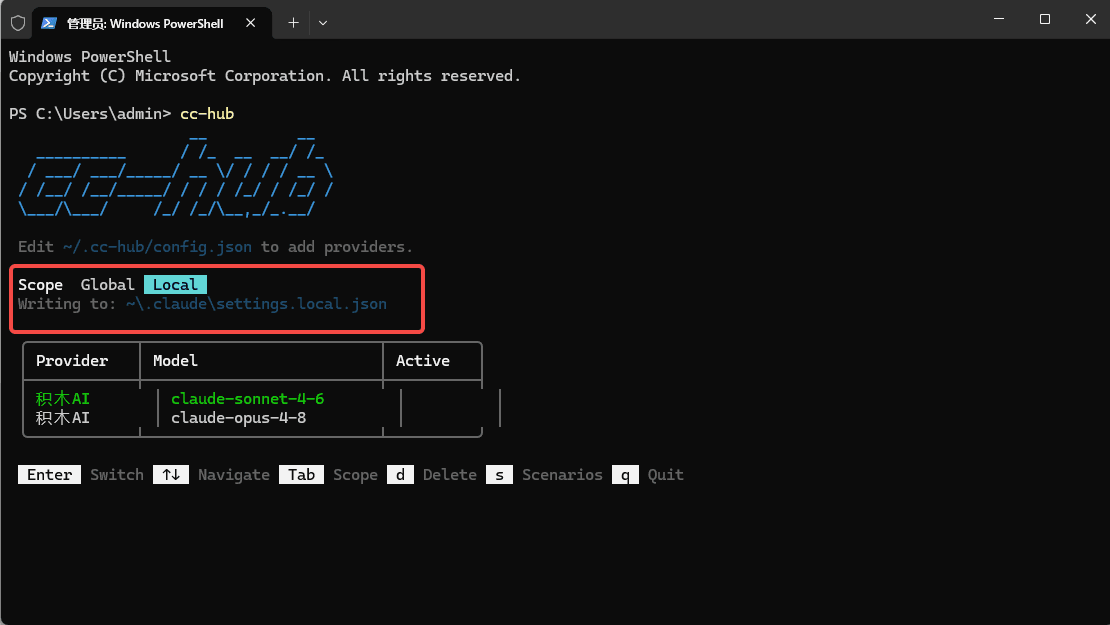Viewport: 1110px width, 625px height.
Task: Click the PS C:\Users\admin> prompt
Action: 90,114
